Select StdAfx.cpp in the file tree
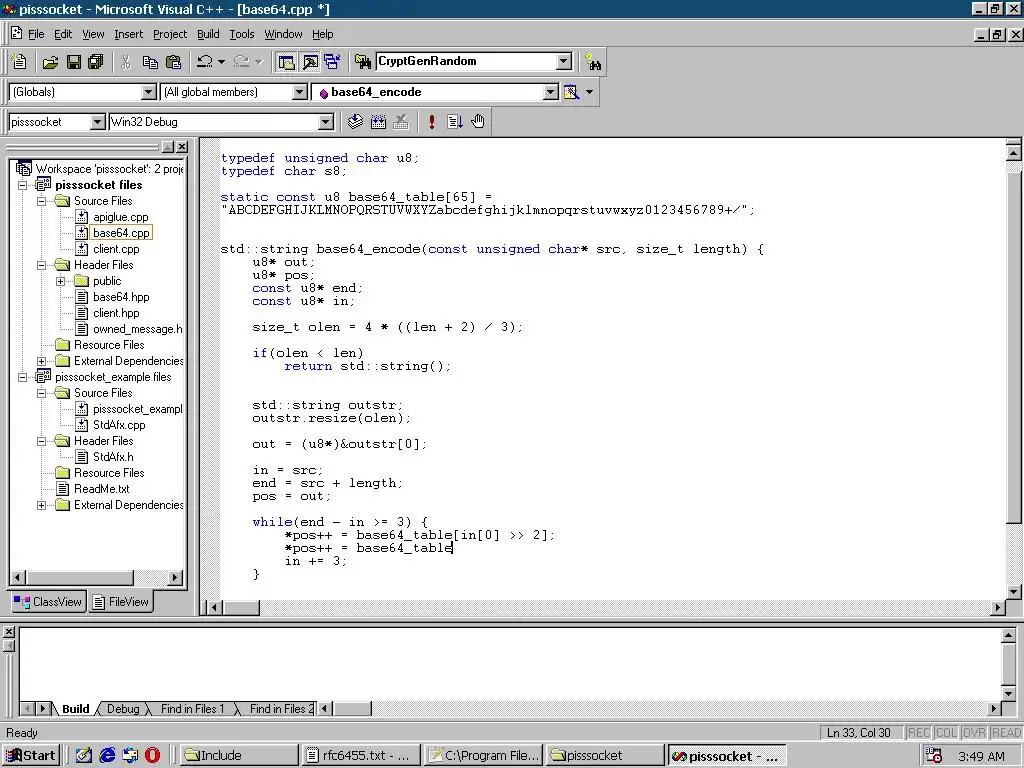The image size is (1024, 768). (119, 425)
